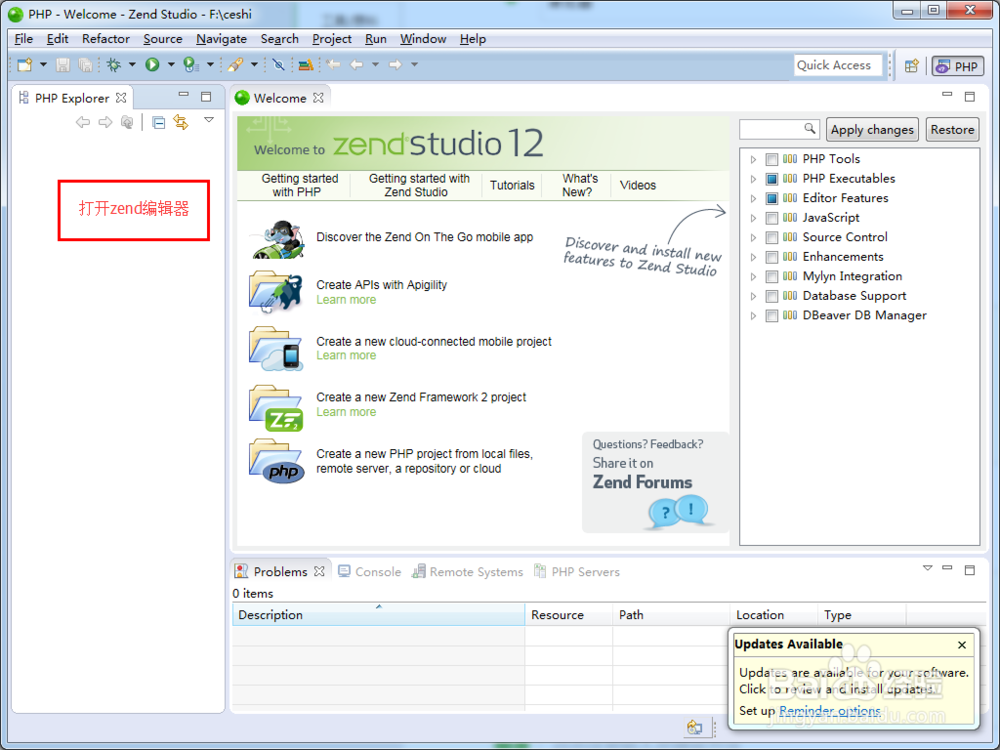
Task: Toggle the PHP Executables checkbox
Action: [x=772, y=179]
